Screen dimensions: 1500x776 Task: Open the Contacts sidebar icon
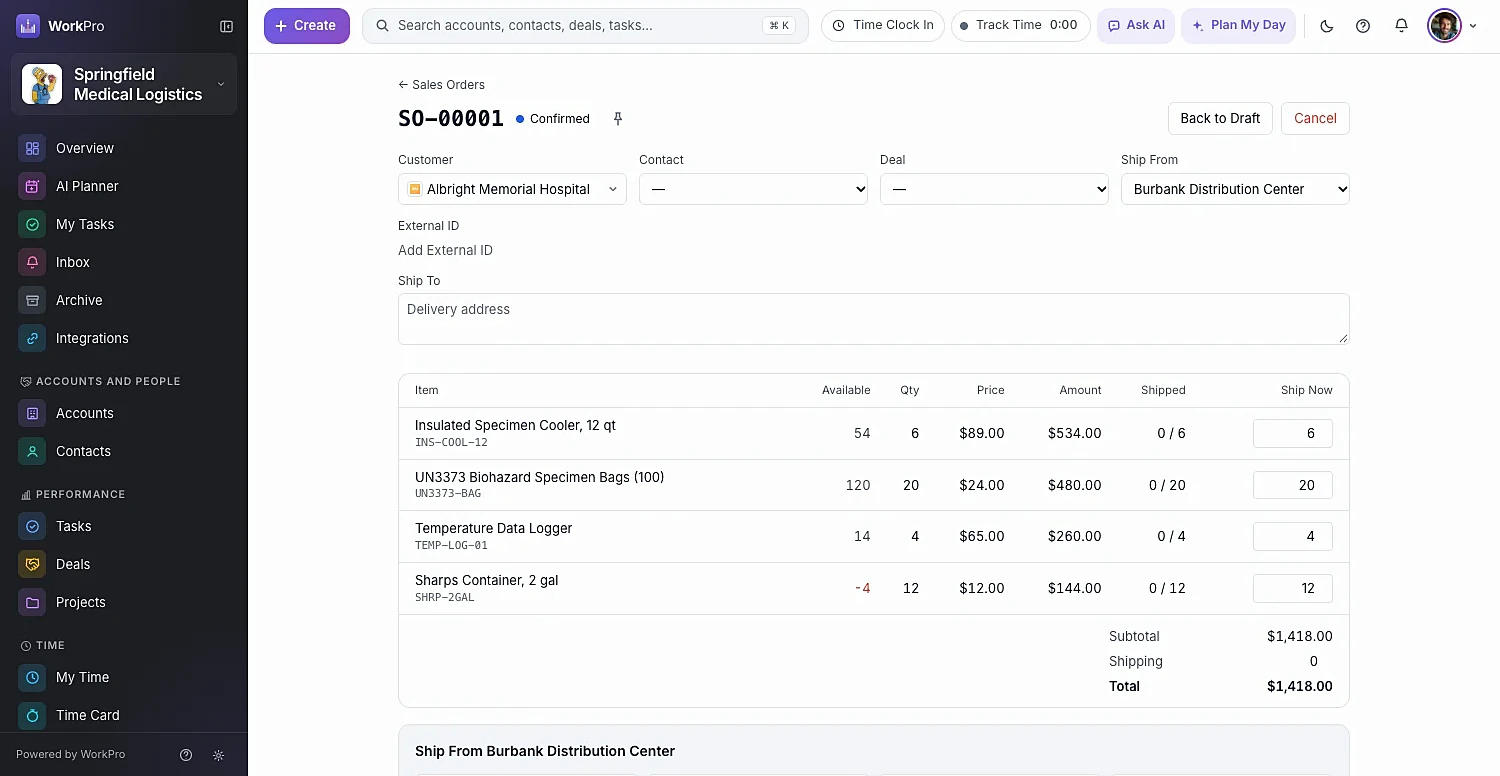32,451
